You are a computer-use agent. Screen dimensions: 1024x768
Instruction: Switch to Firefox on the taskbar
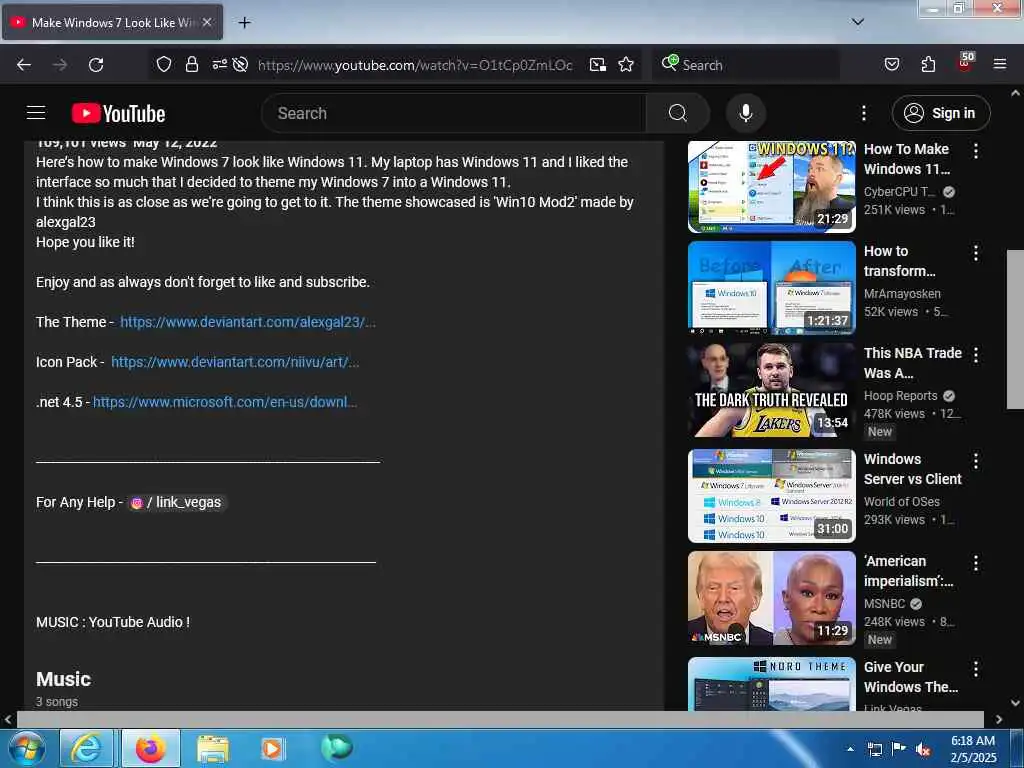pos(150,748)
